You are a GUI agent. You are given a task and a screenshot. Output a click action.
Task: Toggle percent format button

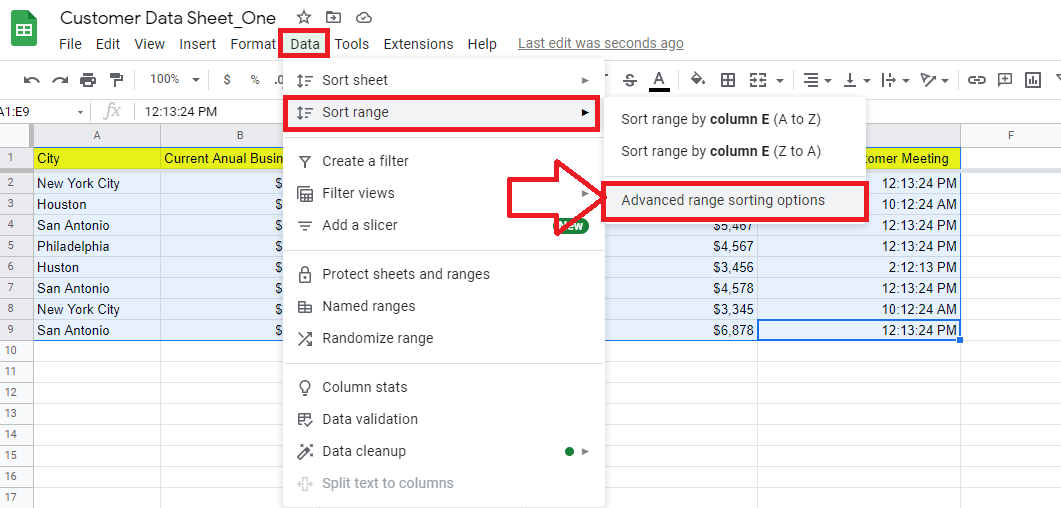point(255,80)
